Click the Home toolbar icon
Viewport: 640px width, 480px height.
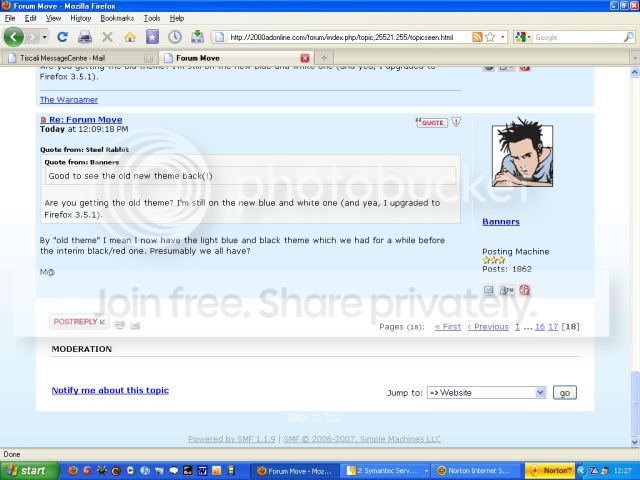pos(130,37)
